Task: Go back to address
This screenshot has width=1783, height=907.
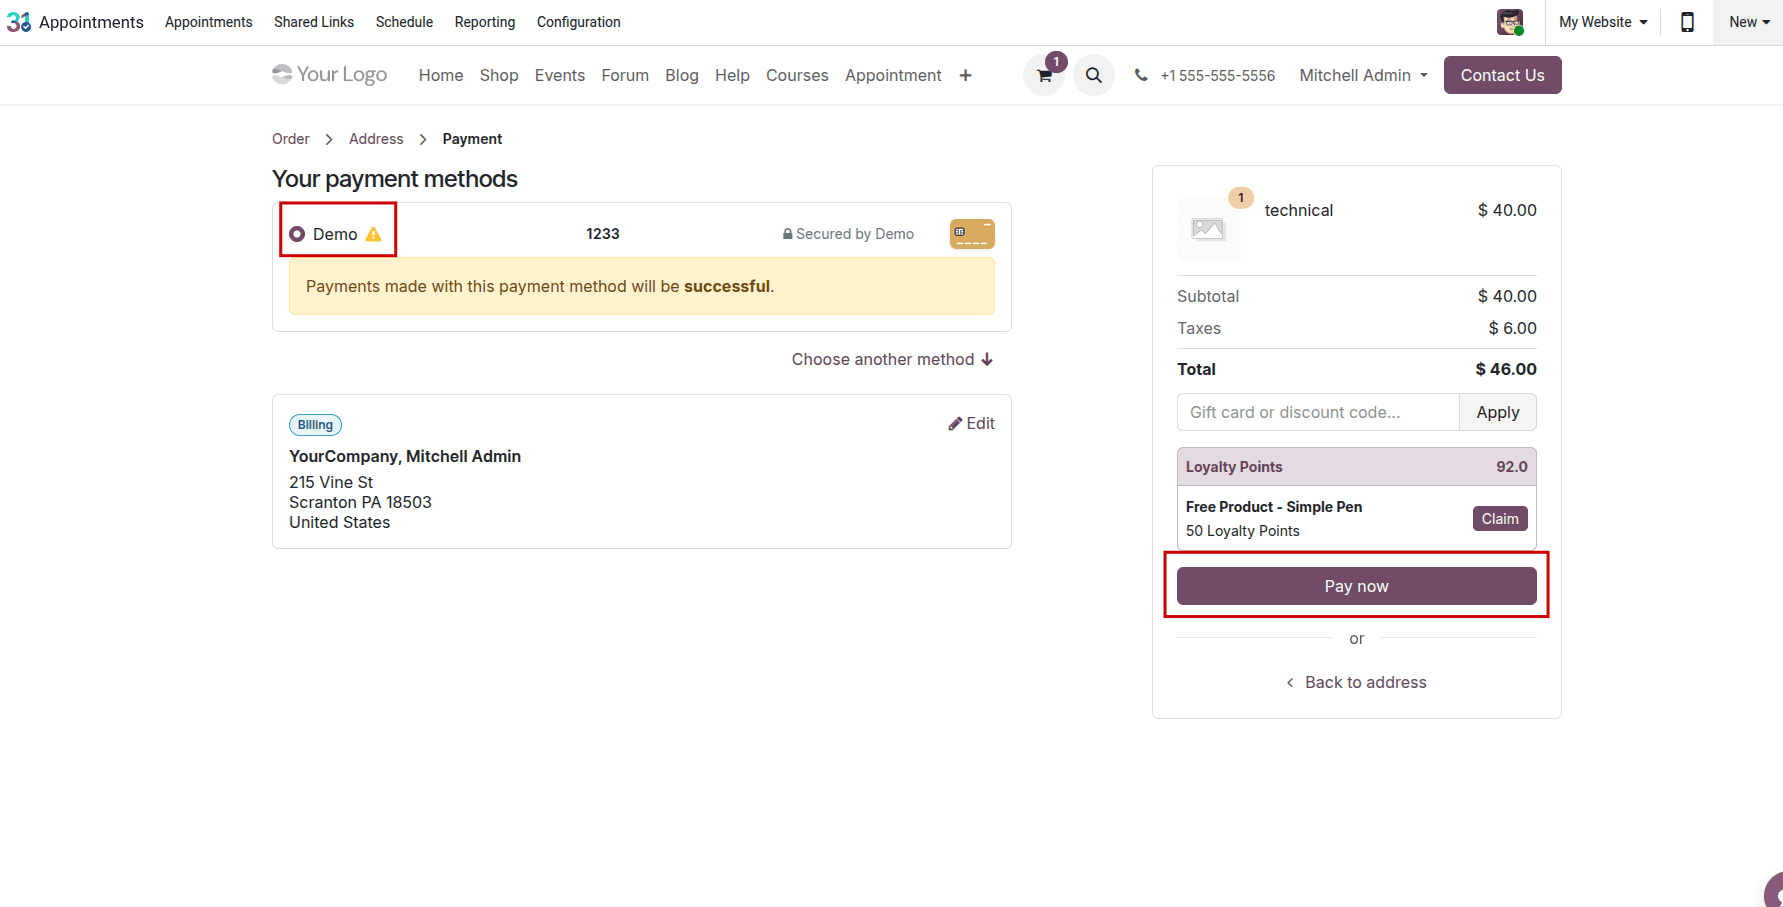Action: click(x=1356, y=682)
